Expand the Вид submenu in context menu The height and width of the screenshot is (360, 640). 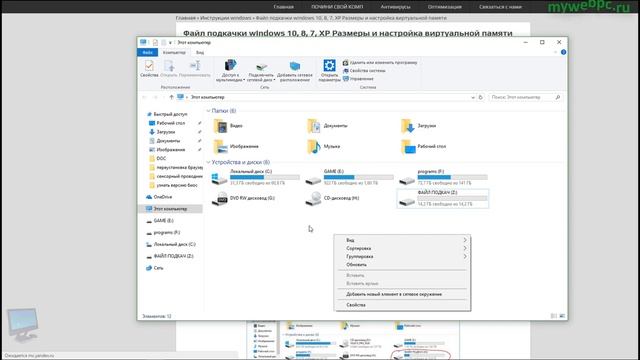(464, 240)
